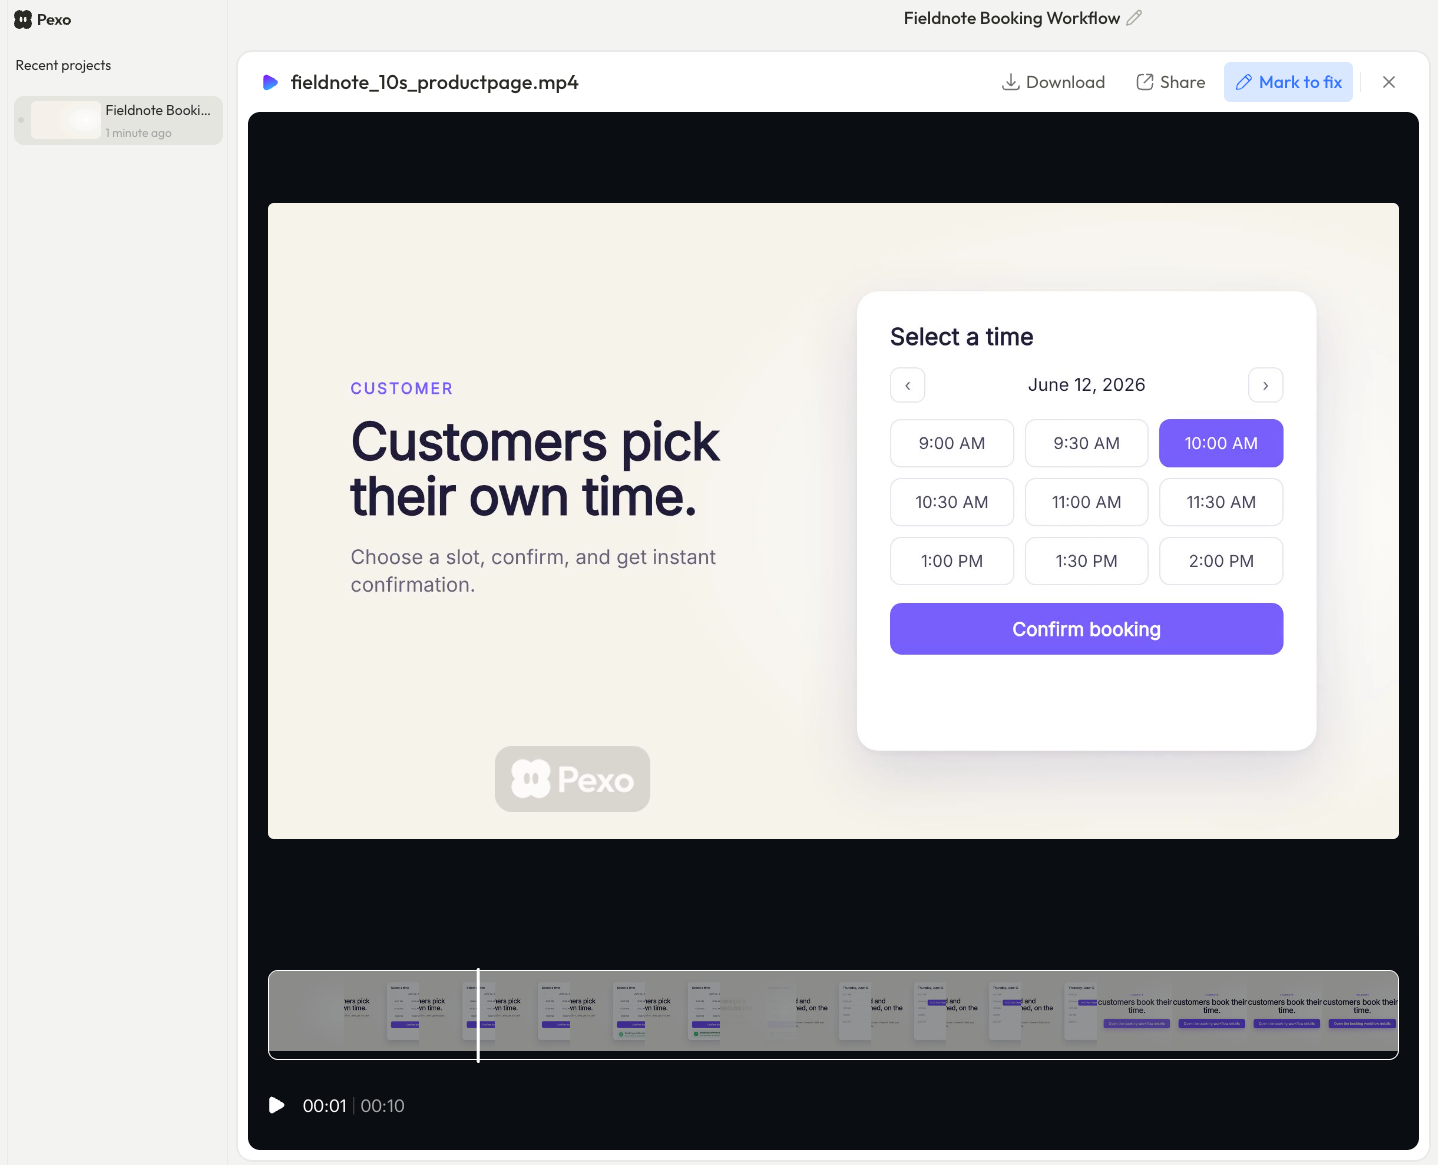Select the 10:00 AM slot
The height and width of the screenshot is (1165, 1438).
[x=1221, y=443]
